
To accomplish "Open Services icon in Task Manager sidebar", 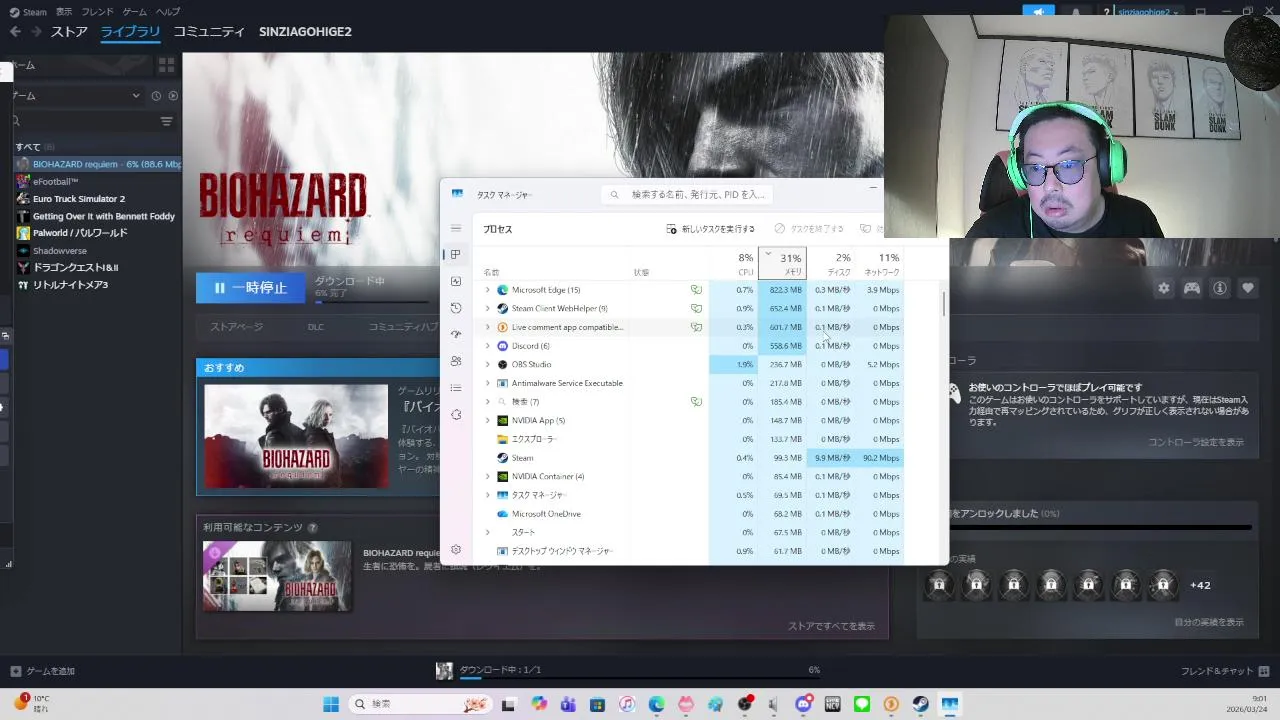I will coord(456,414).
